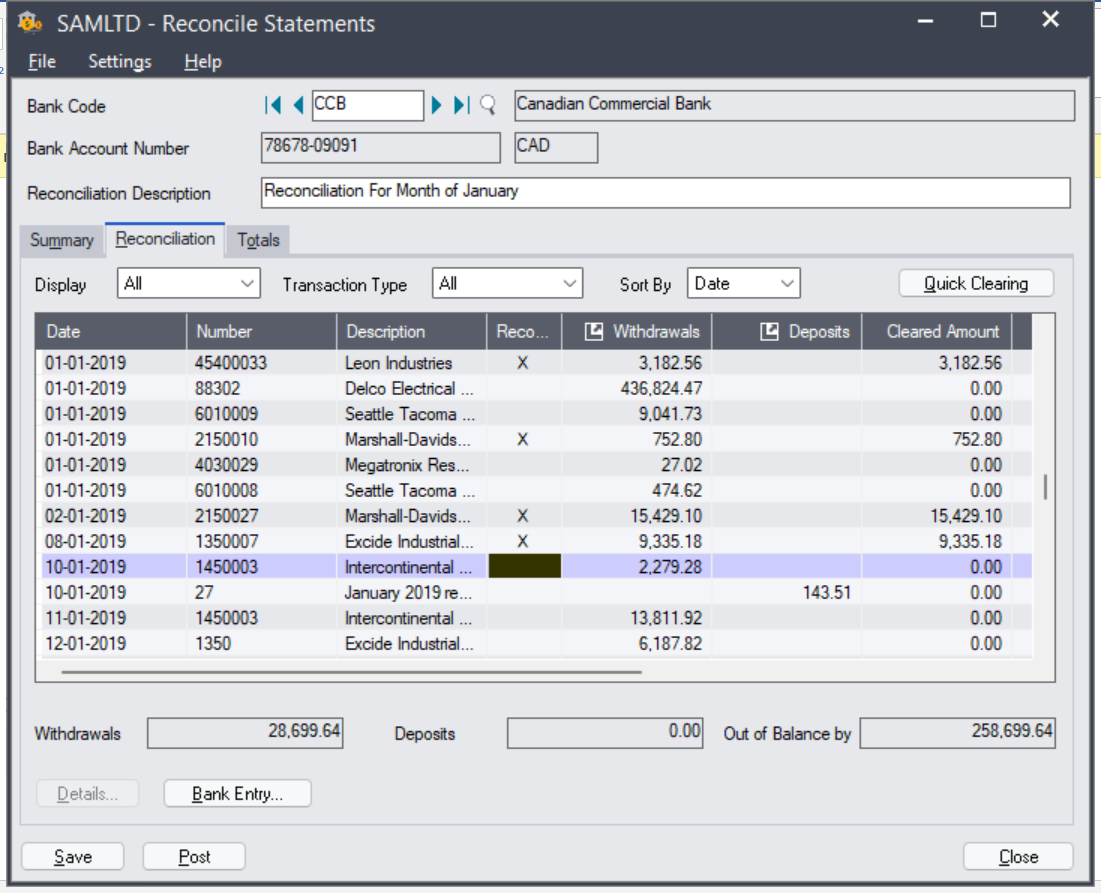The width and height of the screenshot is (1101, 893).
Task: Change Sort By using its dropdown
Action: 786,283
